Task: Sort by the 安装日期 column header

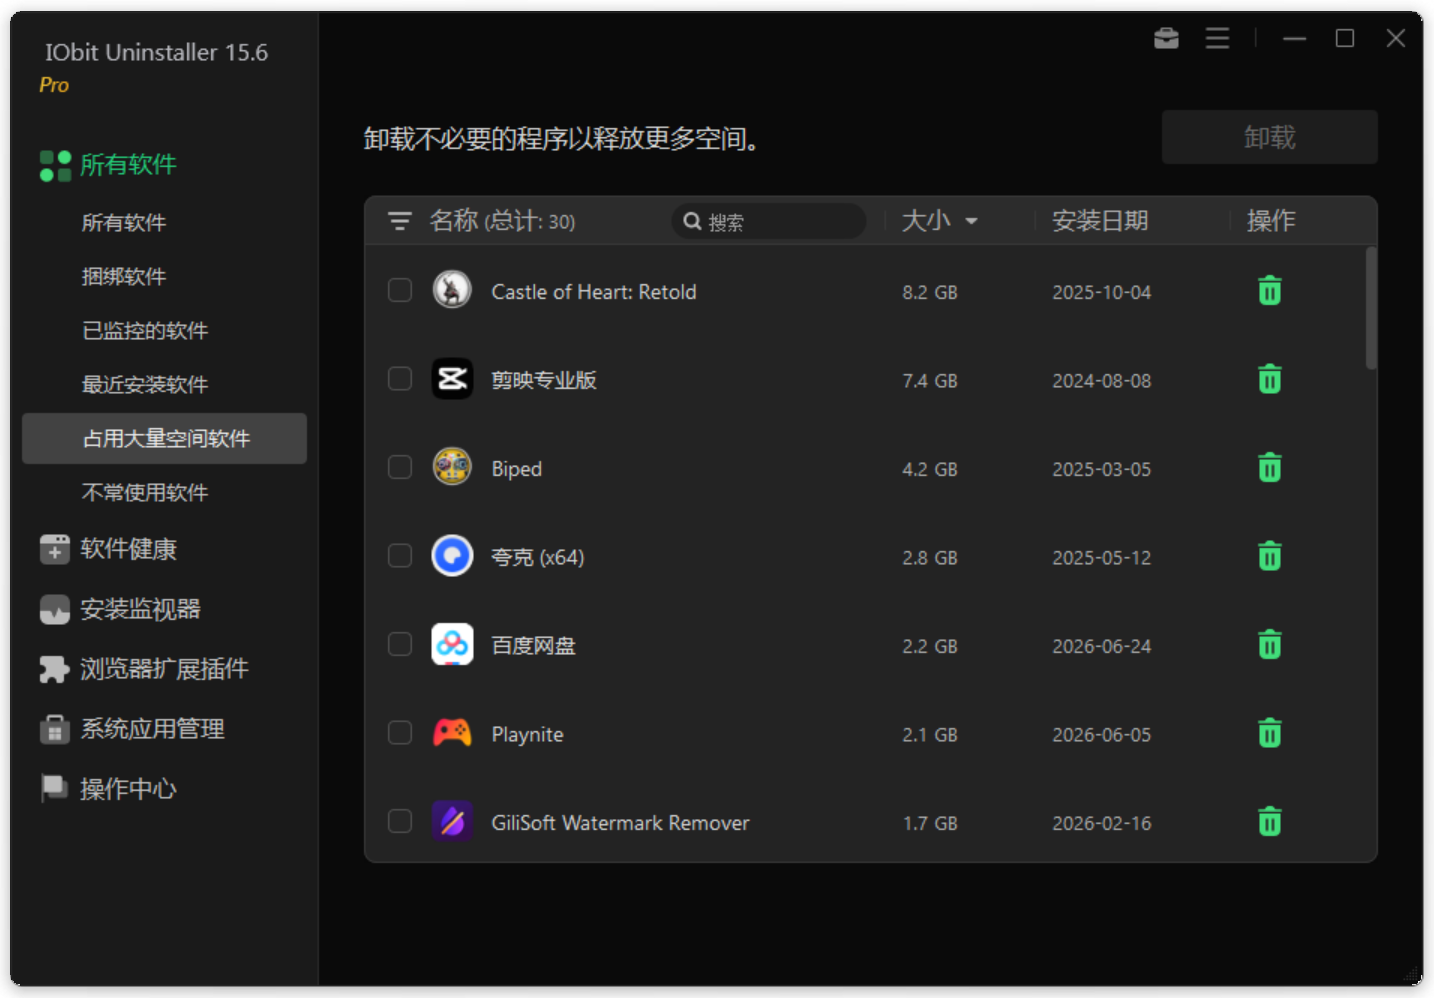Action: [1100, 221]
